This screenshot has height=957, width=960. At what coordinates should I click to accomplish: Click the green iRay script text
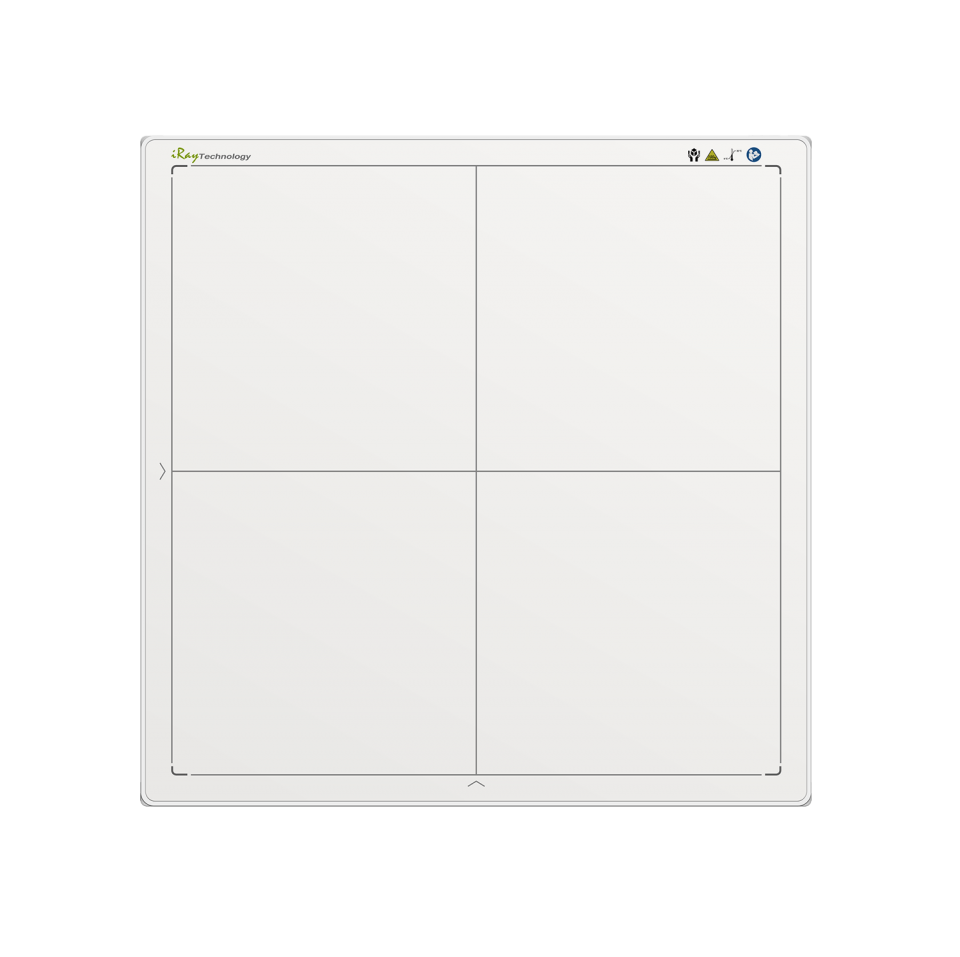click(x=184, y=154)
